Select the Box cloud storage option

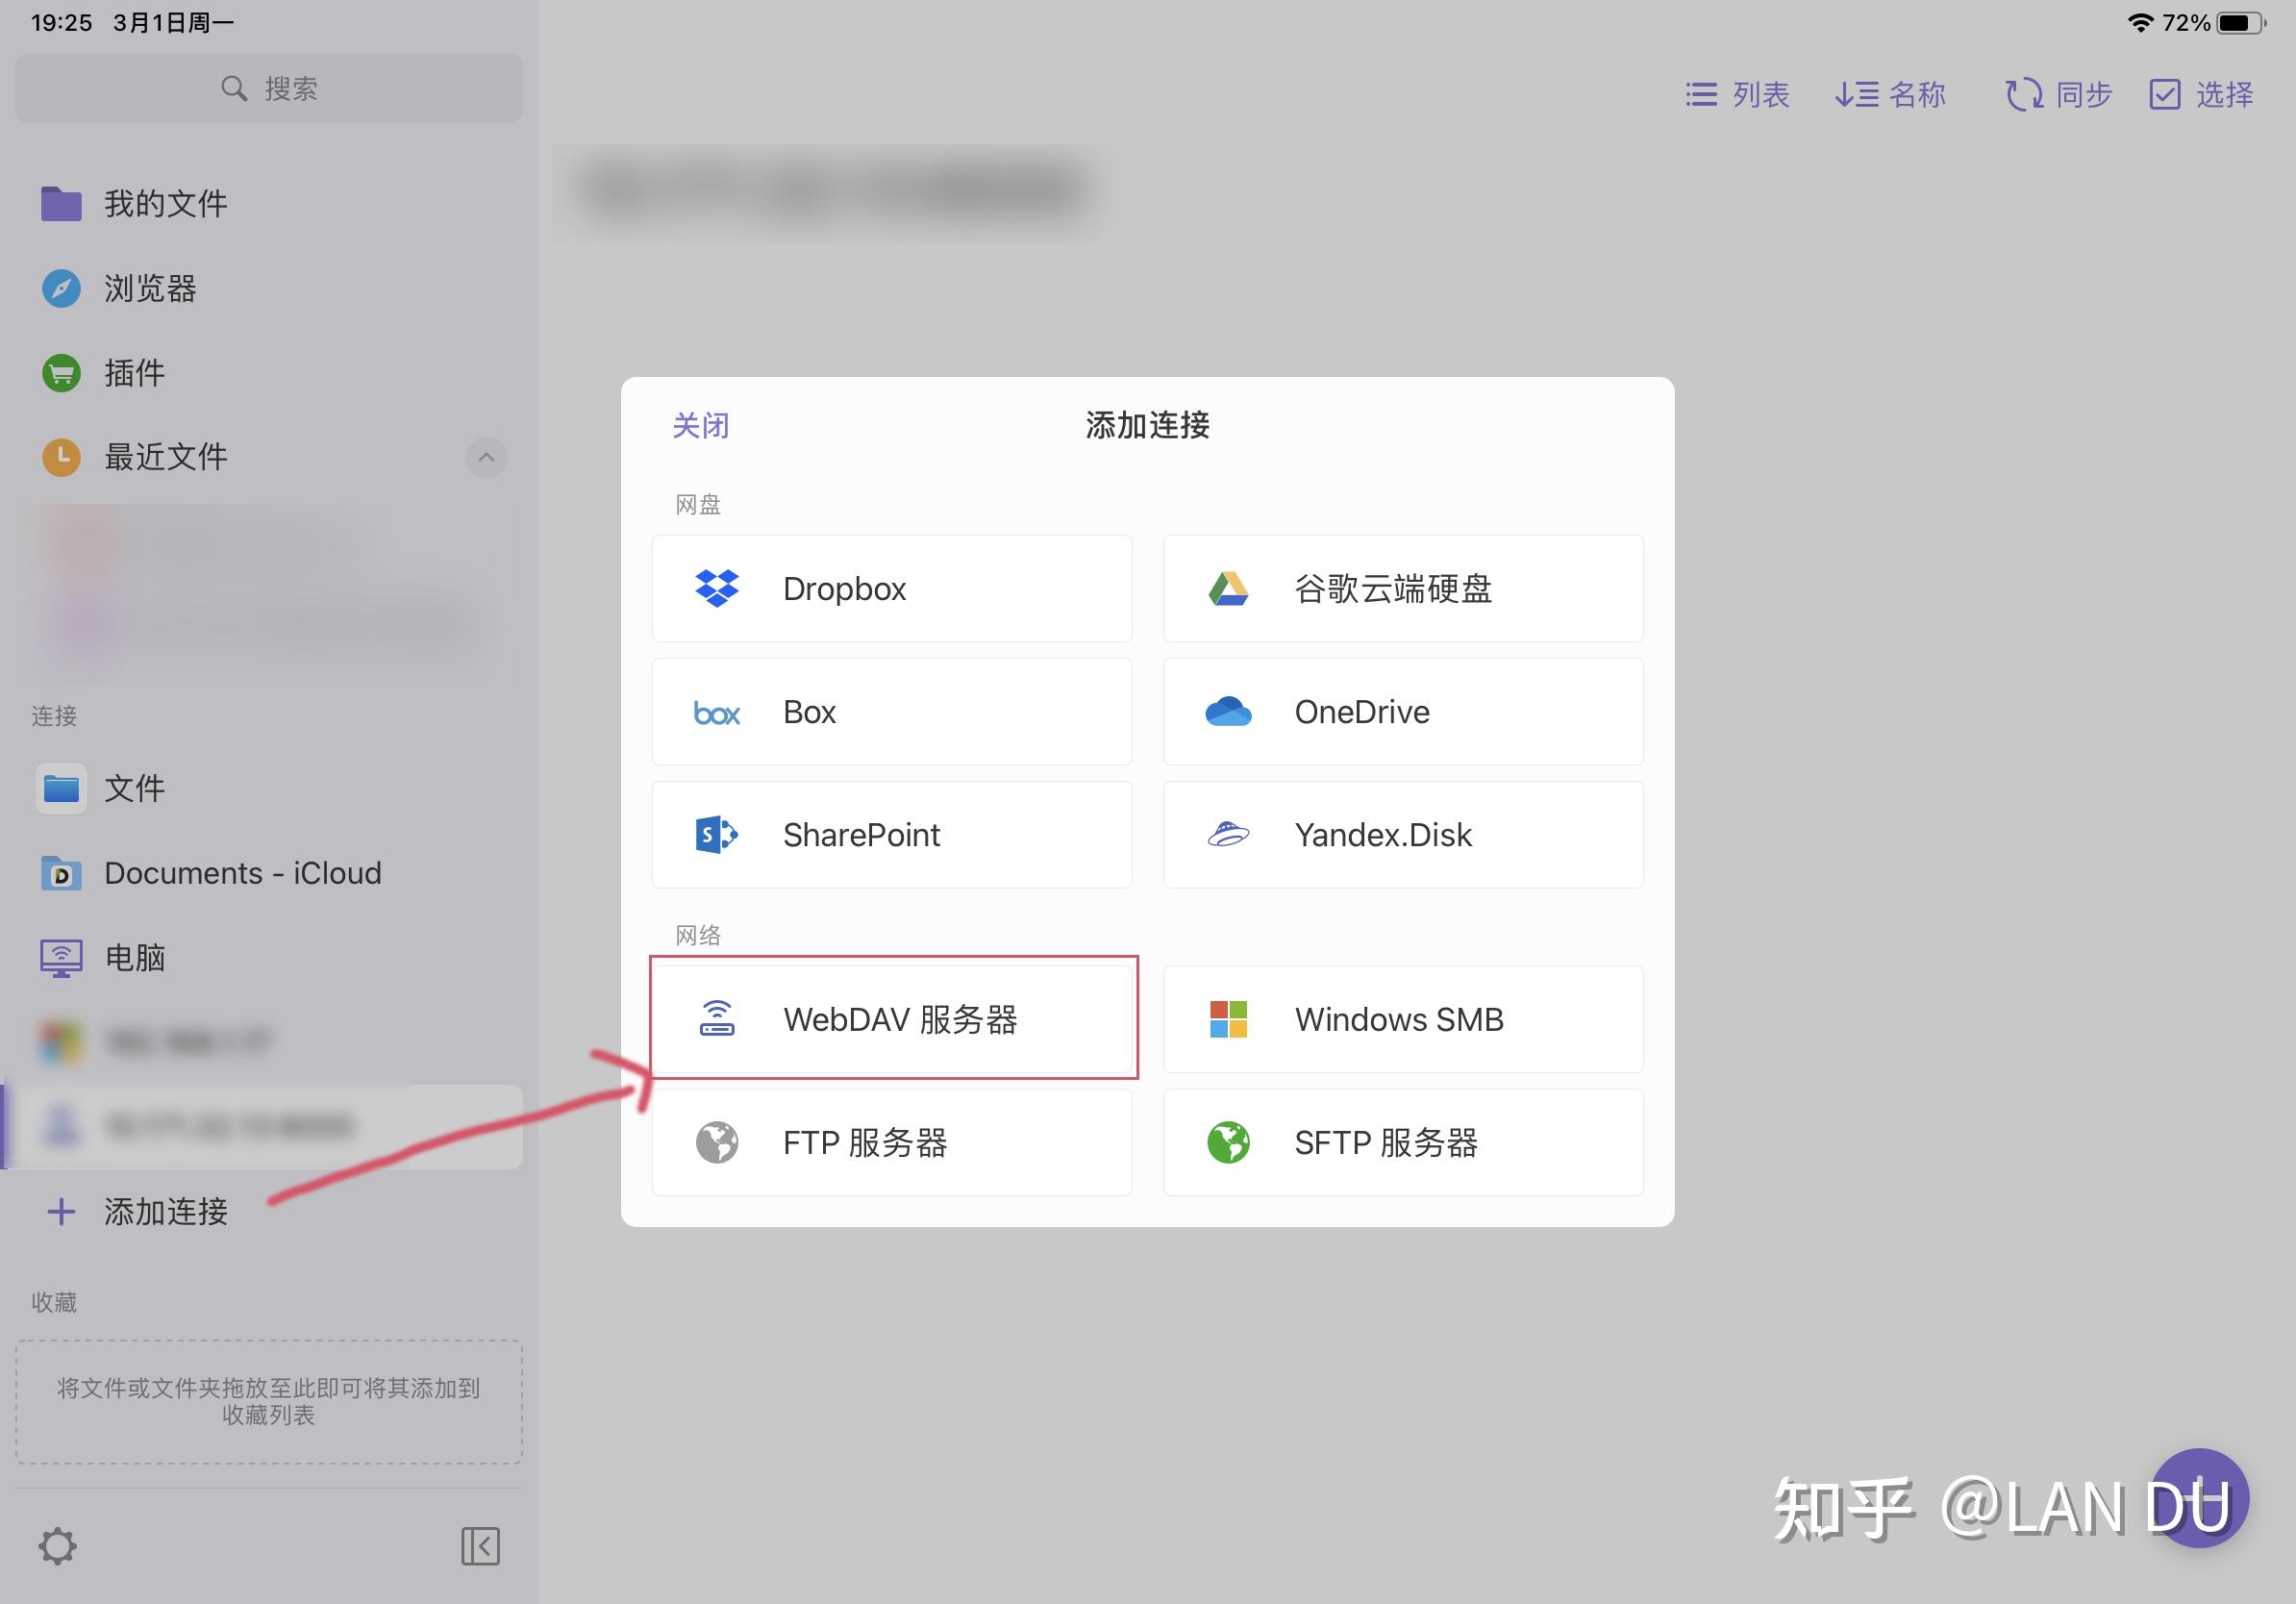click(891, 711)
